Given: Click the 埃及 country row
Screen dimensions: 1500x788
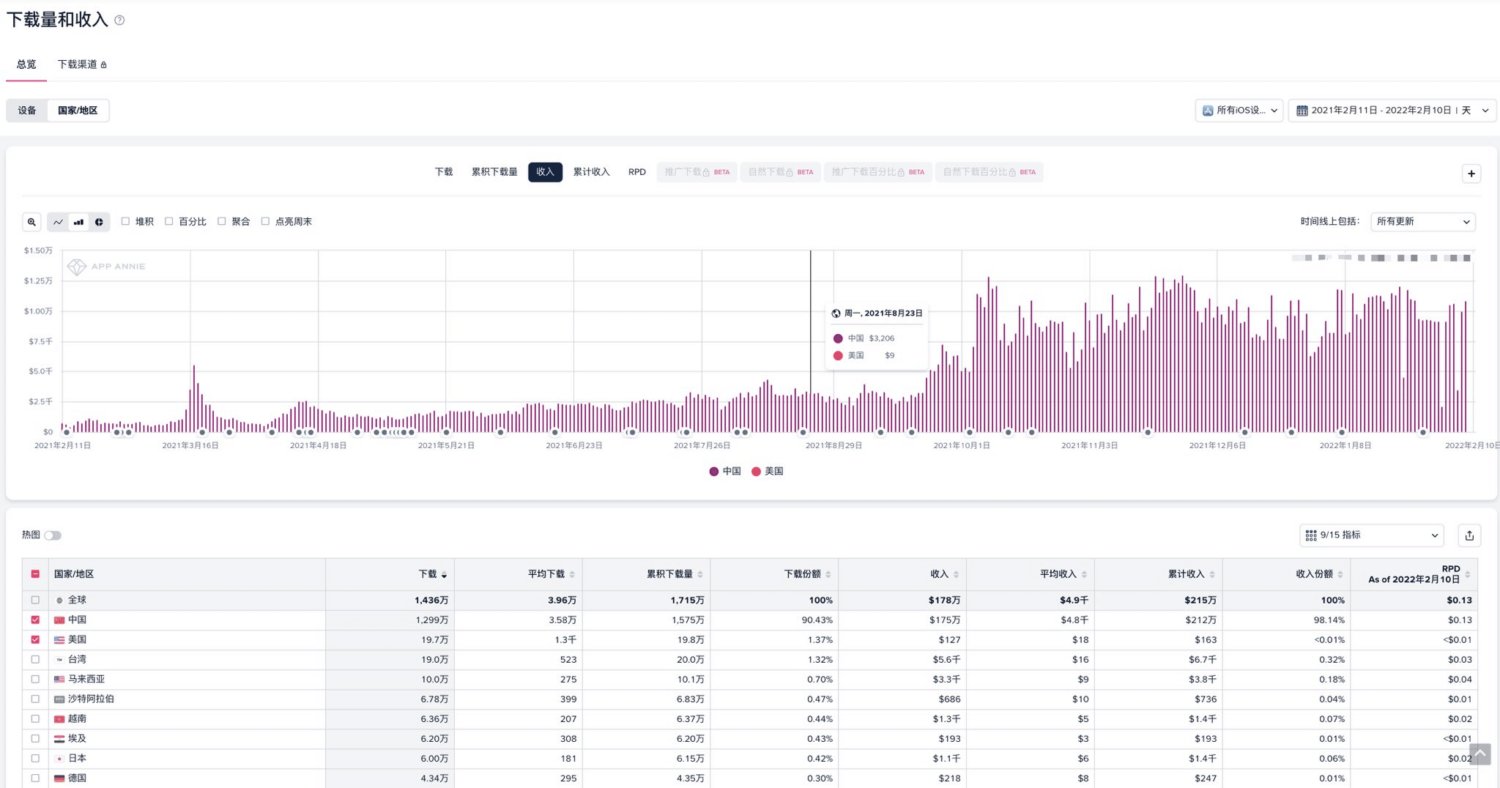Looking at the screenshot, I should pyautogui.click(x=750, y=738).
